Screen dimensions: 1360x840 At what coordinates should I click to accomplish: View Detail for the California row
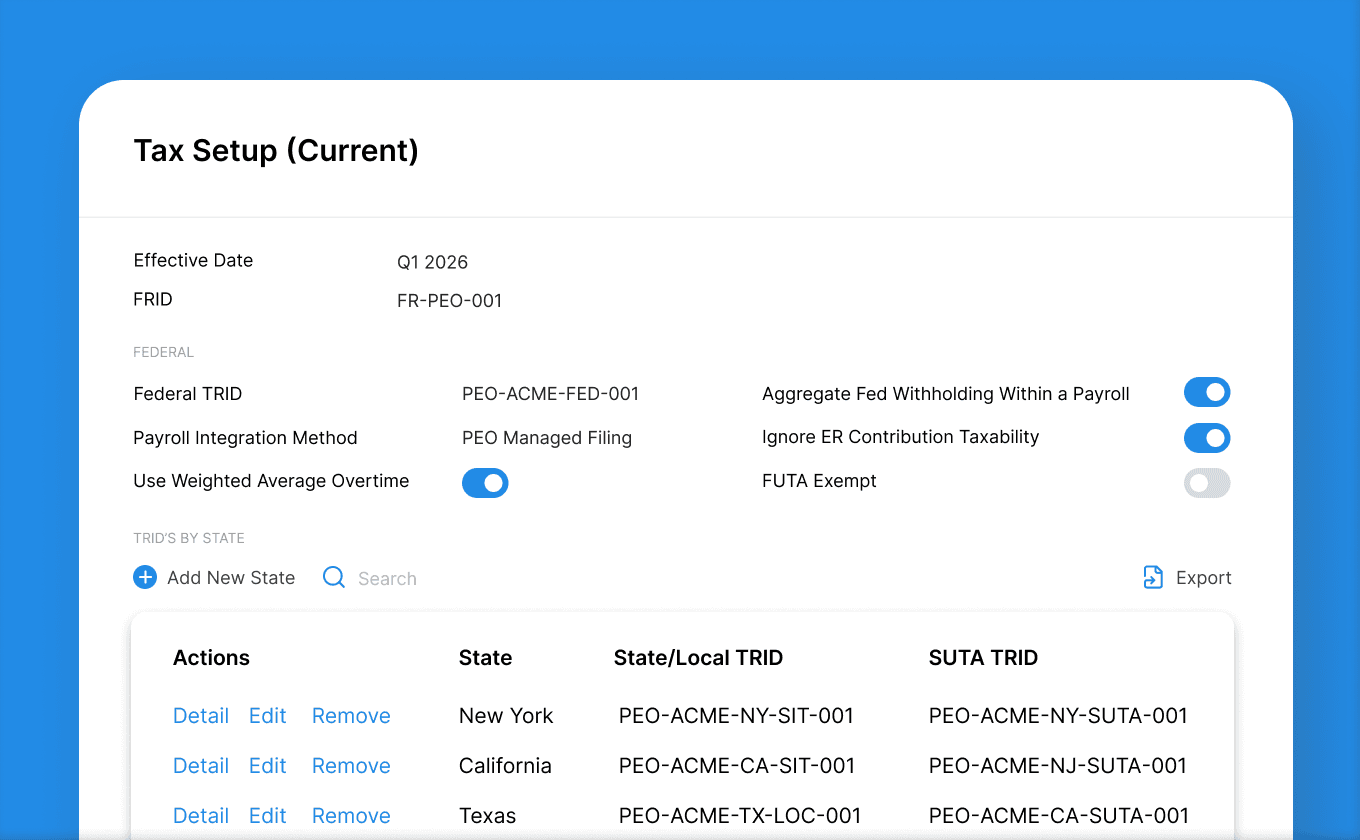[x=201, y=765]
